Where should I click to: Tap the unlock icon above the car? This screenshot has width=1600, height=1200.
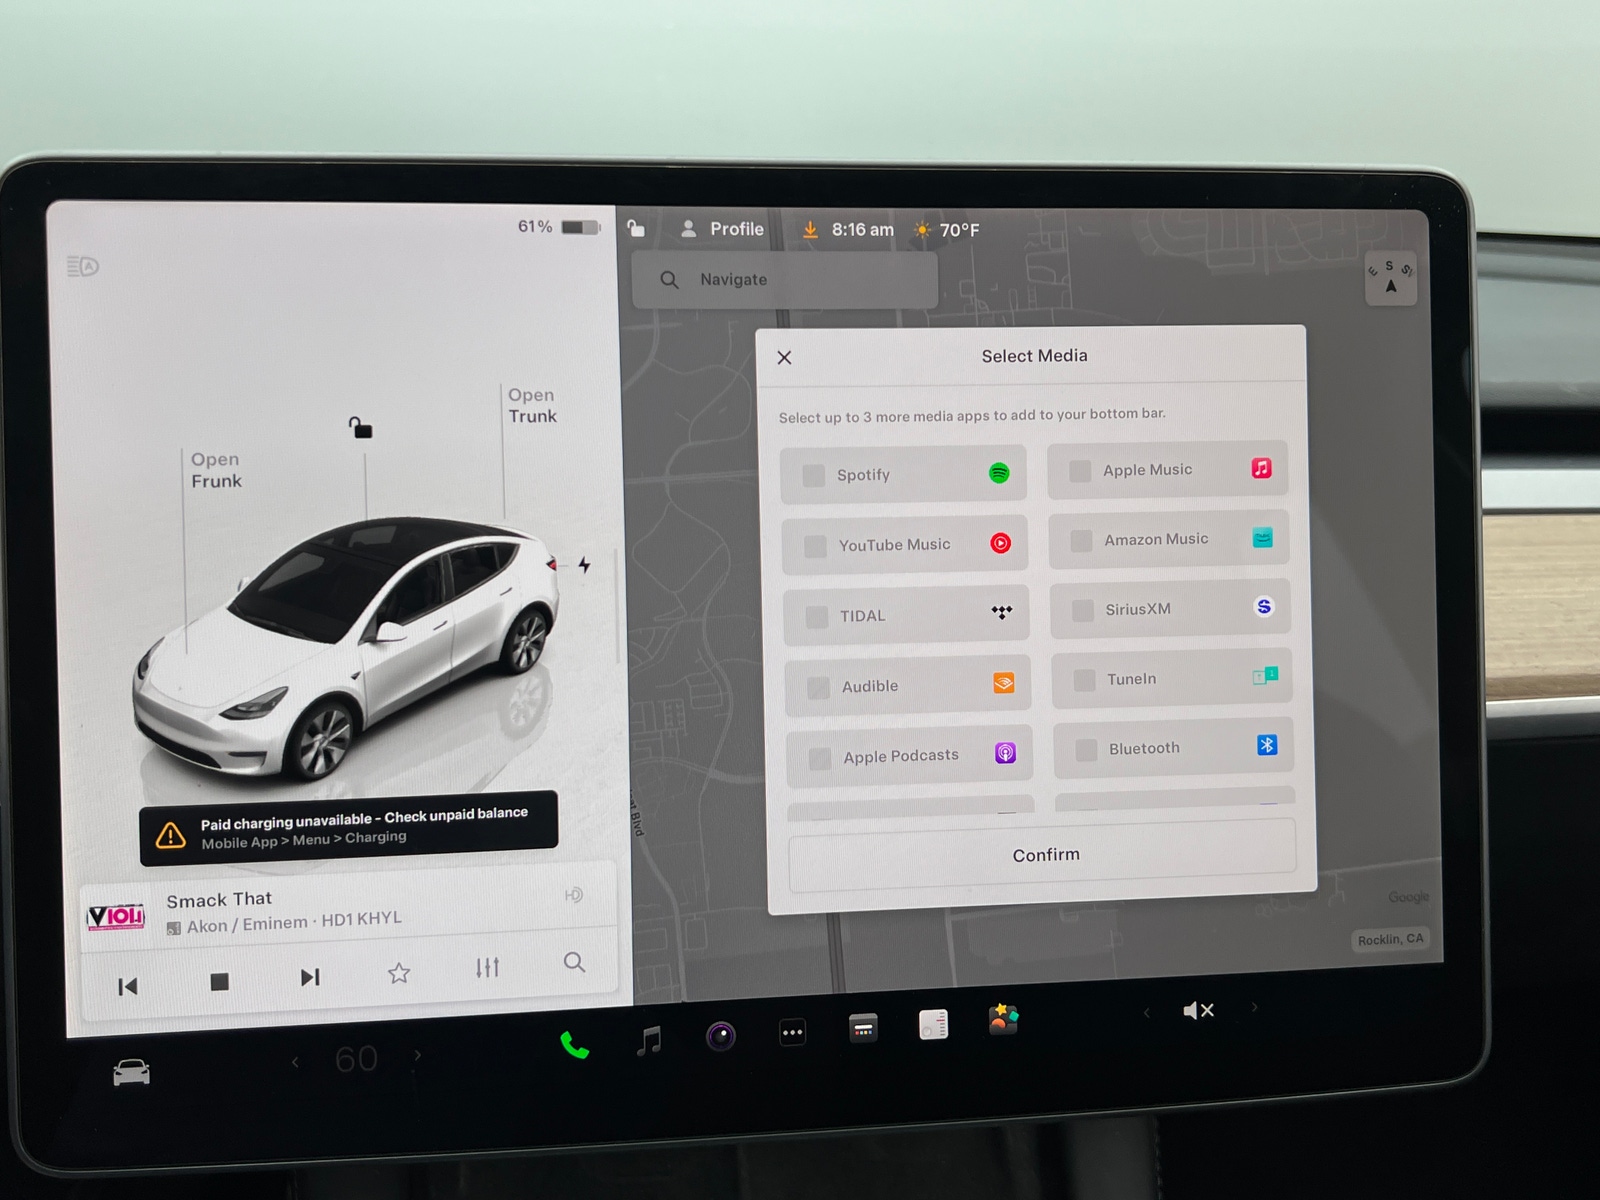(361, 428)
